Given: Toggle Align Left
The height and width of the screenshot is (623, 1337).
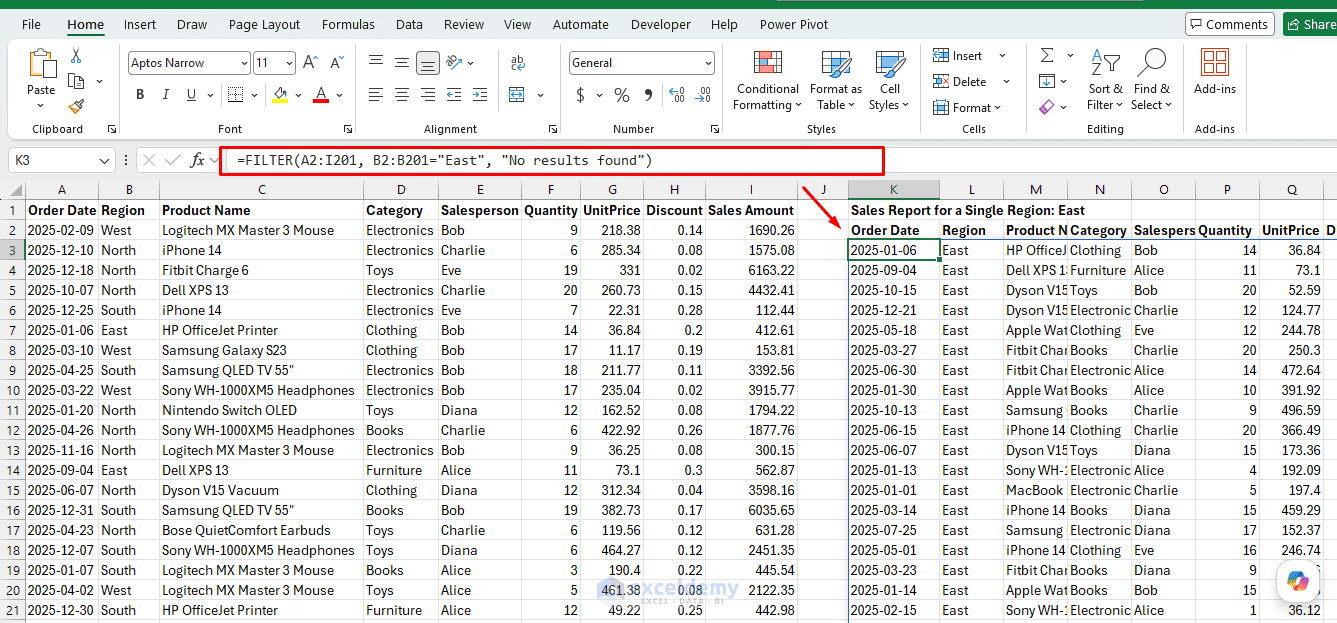Looking at the screenshot, I should [x=376, y=95].
